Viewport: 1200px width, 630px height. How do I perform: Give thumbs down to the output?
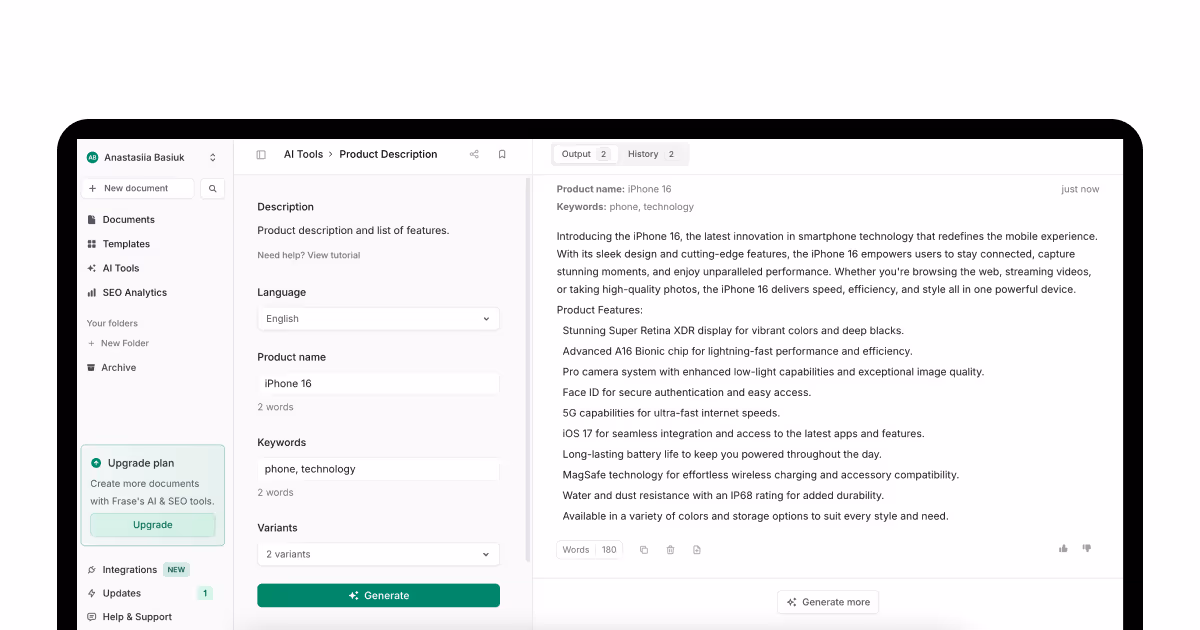pyautogui.click(x=1087, y=548)
